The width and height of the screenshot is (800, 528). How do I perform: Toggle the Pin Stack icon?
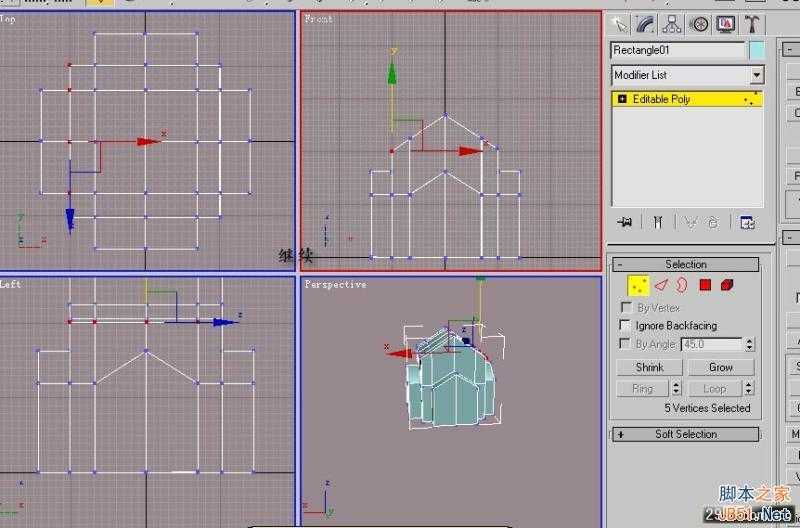624,222
